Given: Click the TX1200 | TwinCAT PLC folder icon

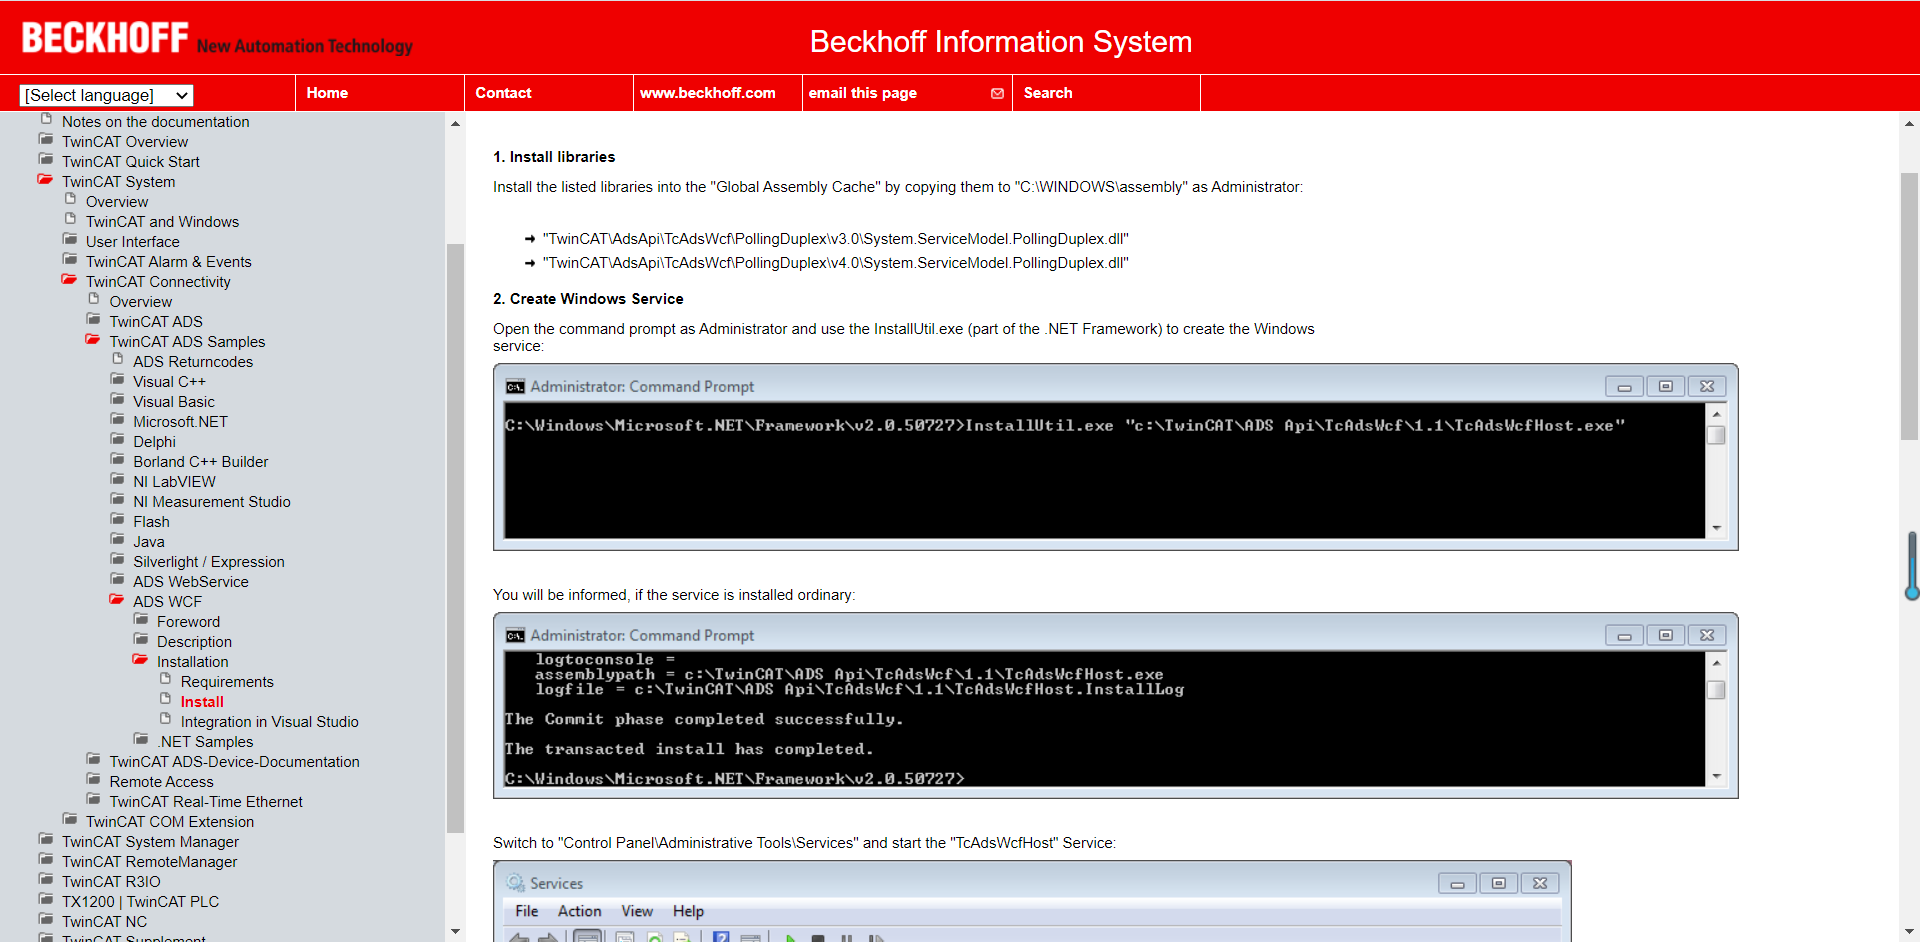Looking at the screenshot, I should 46,899.
